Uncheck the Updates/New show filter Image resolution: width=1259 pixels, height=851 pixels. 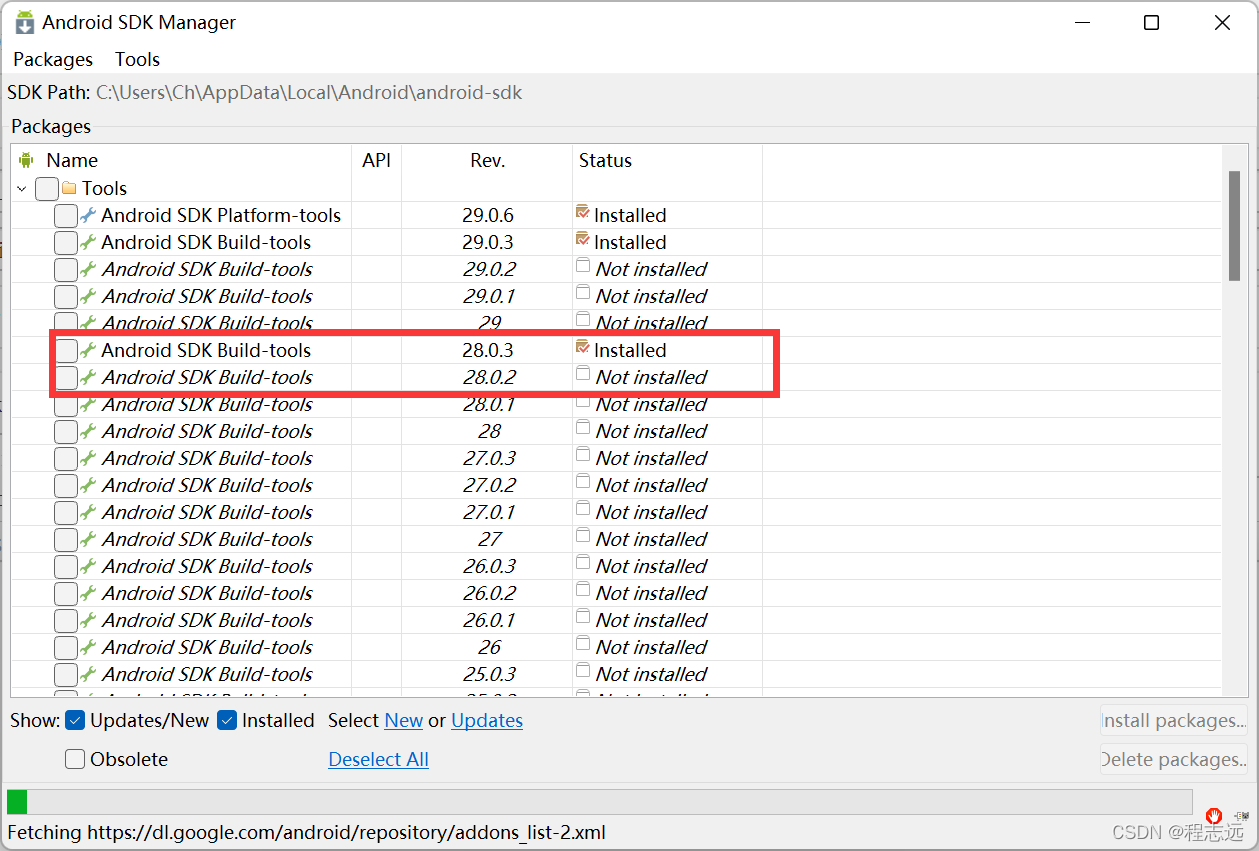click(x=75, y=720)
